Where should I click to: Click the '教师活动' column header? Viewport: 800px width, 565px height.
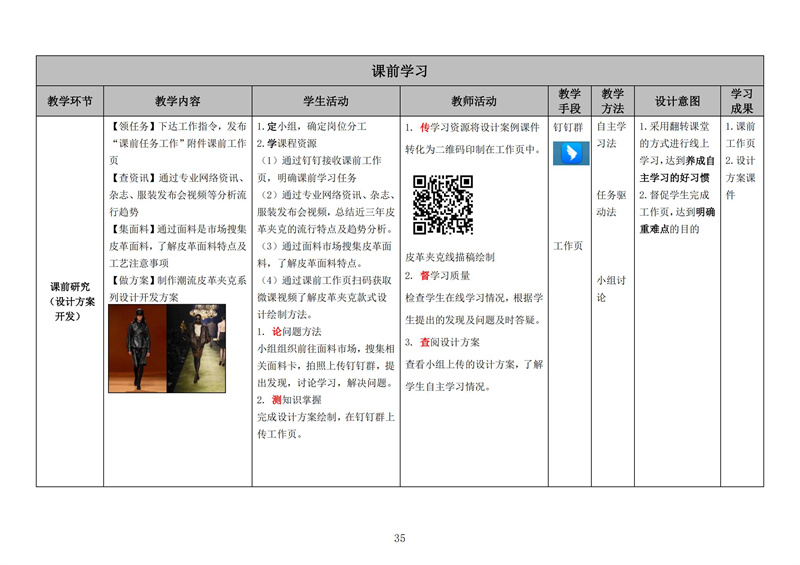point(474,101)
